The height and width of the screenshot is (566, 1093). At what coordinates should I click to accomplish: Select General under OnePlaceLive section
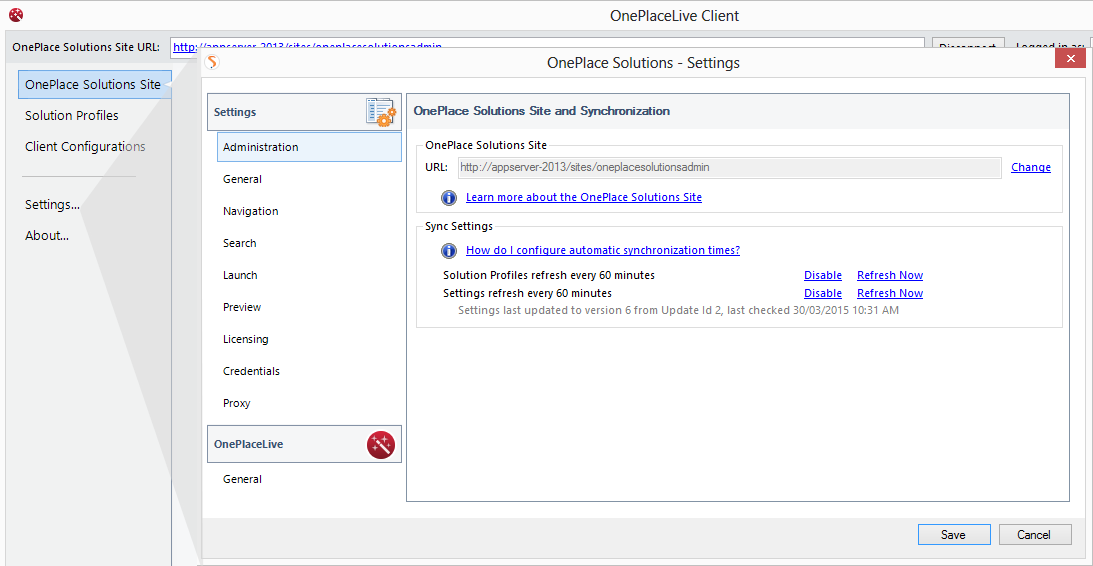coord(243,479)
